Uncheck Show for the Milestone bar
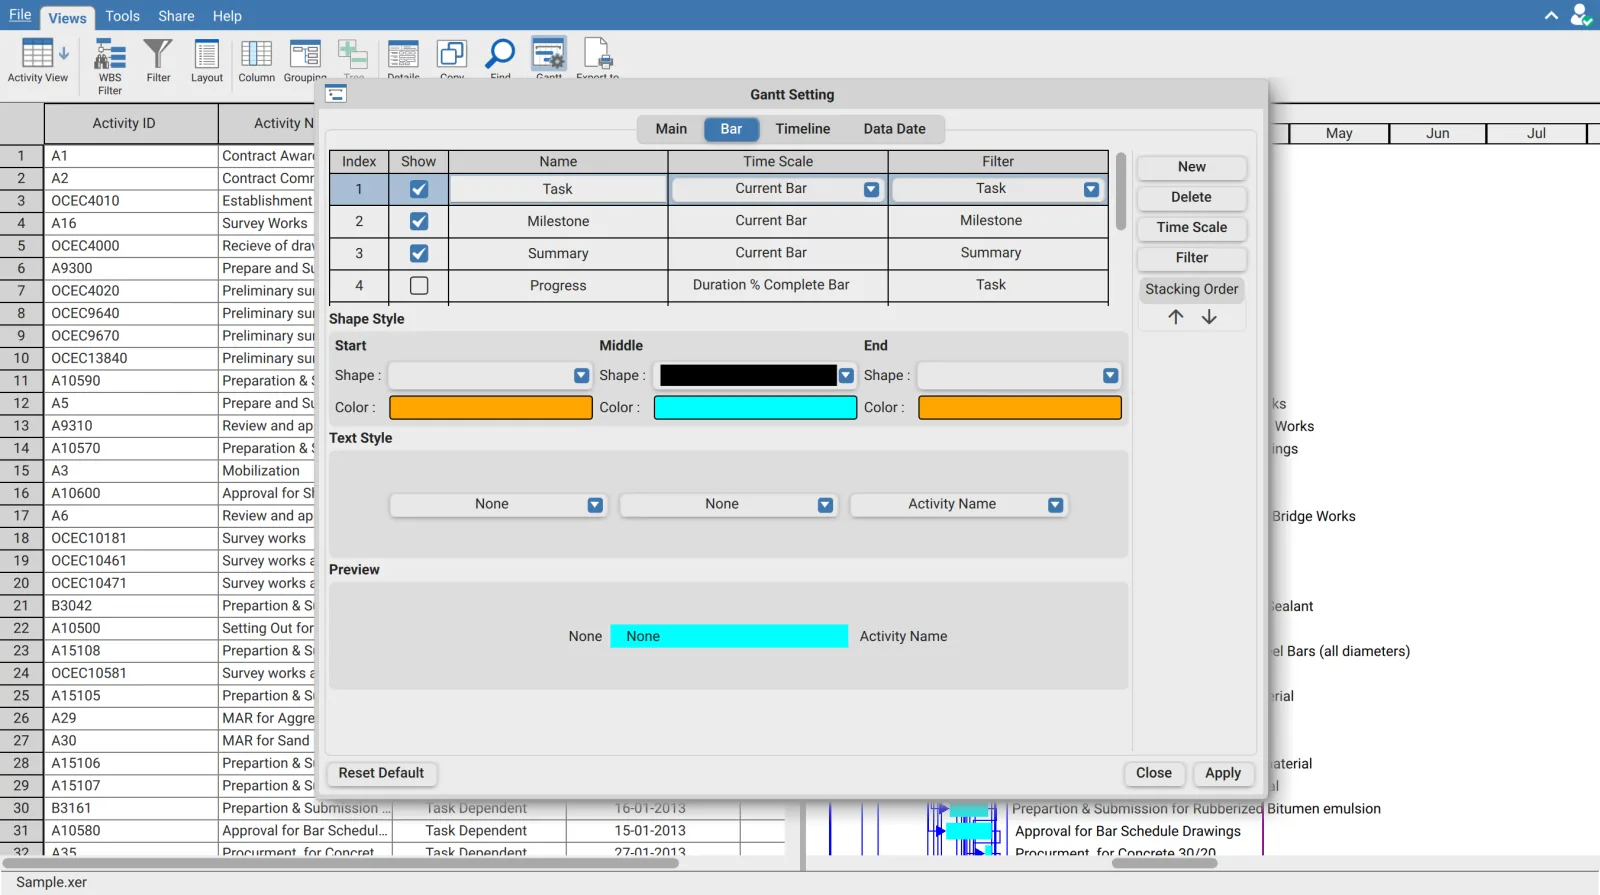 coord(419,221)
